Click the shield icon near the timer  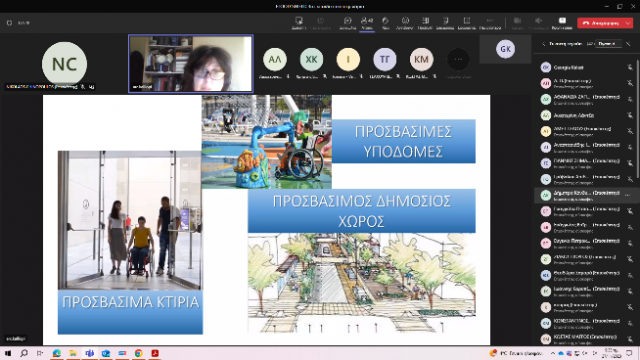pyautogui.click(x=9, y=23)
